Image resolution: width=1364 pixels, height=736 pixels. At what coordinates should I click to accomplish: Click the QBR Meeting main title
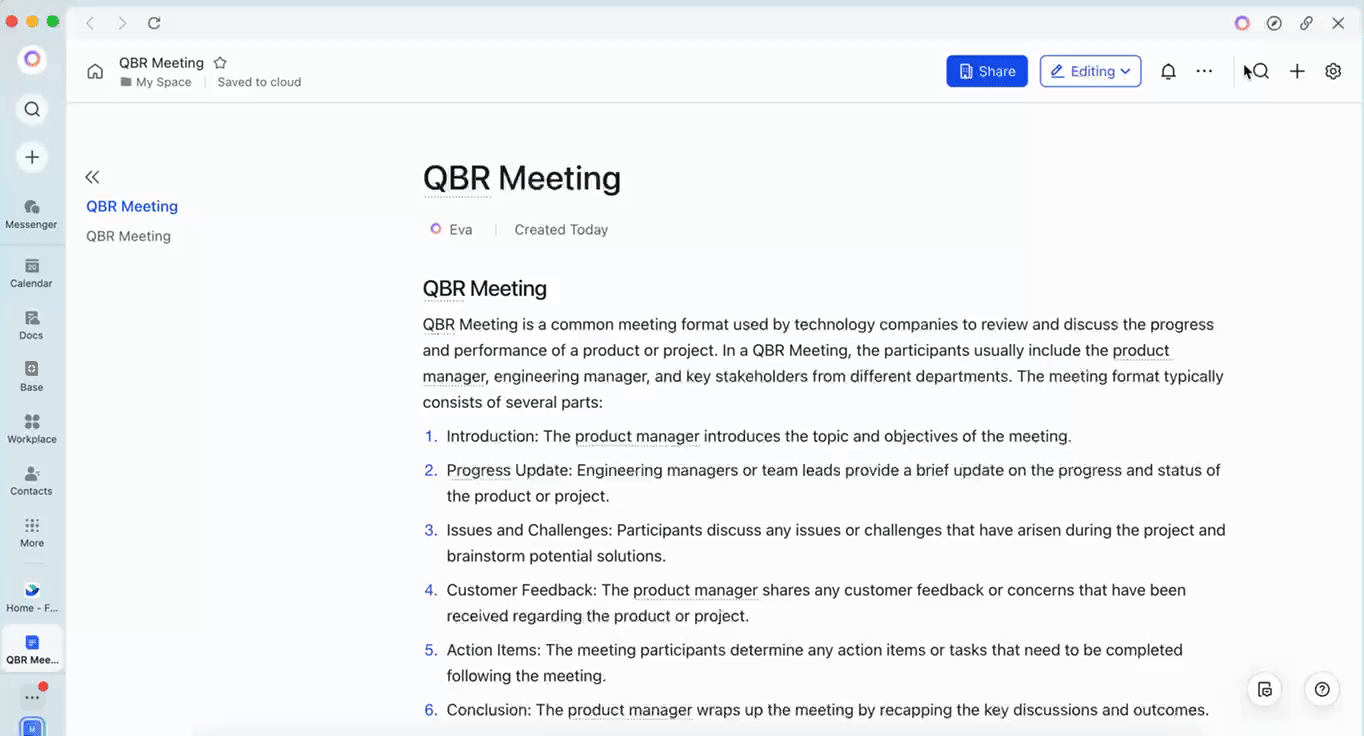tap(522, 178)
